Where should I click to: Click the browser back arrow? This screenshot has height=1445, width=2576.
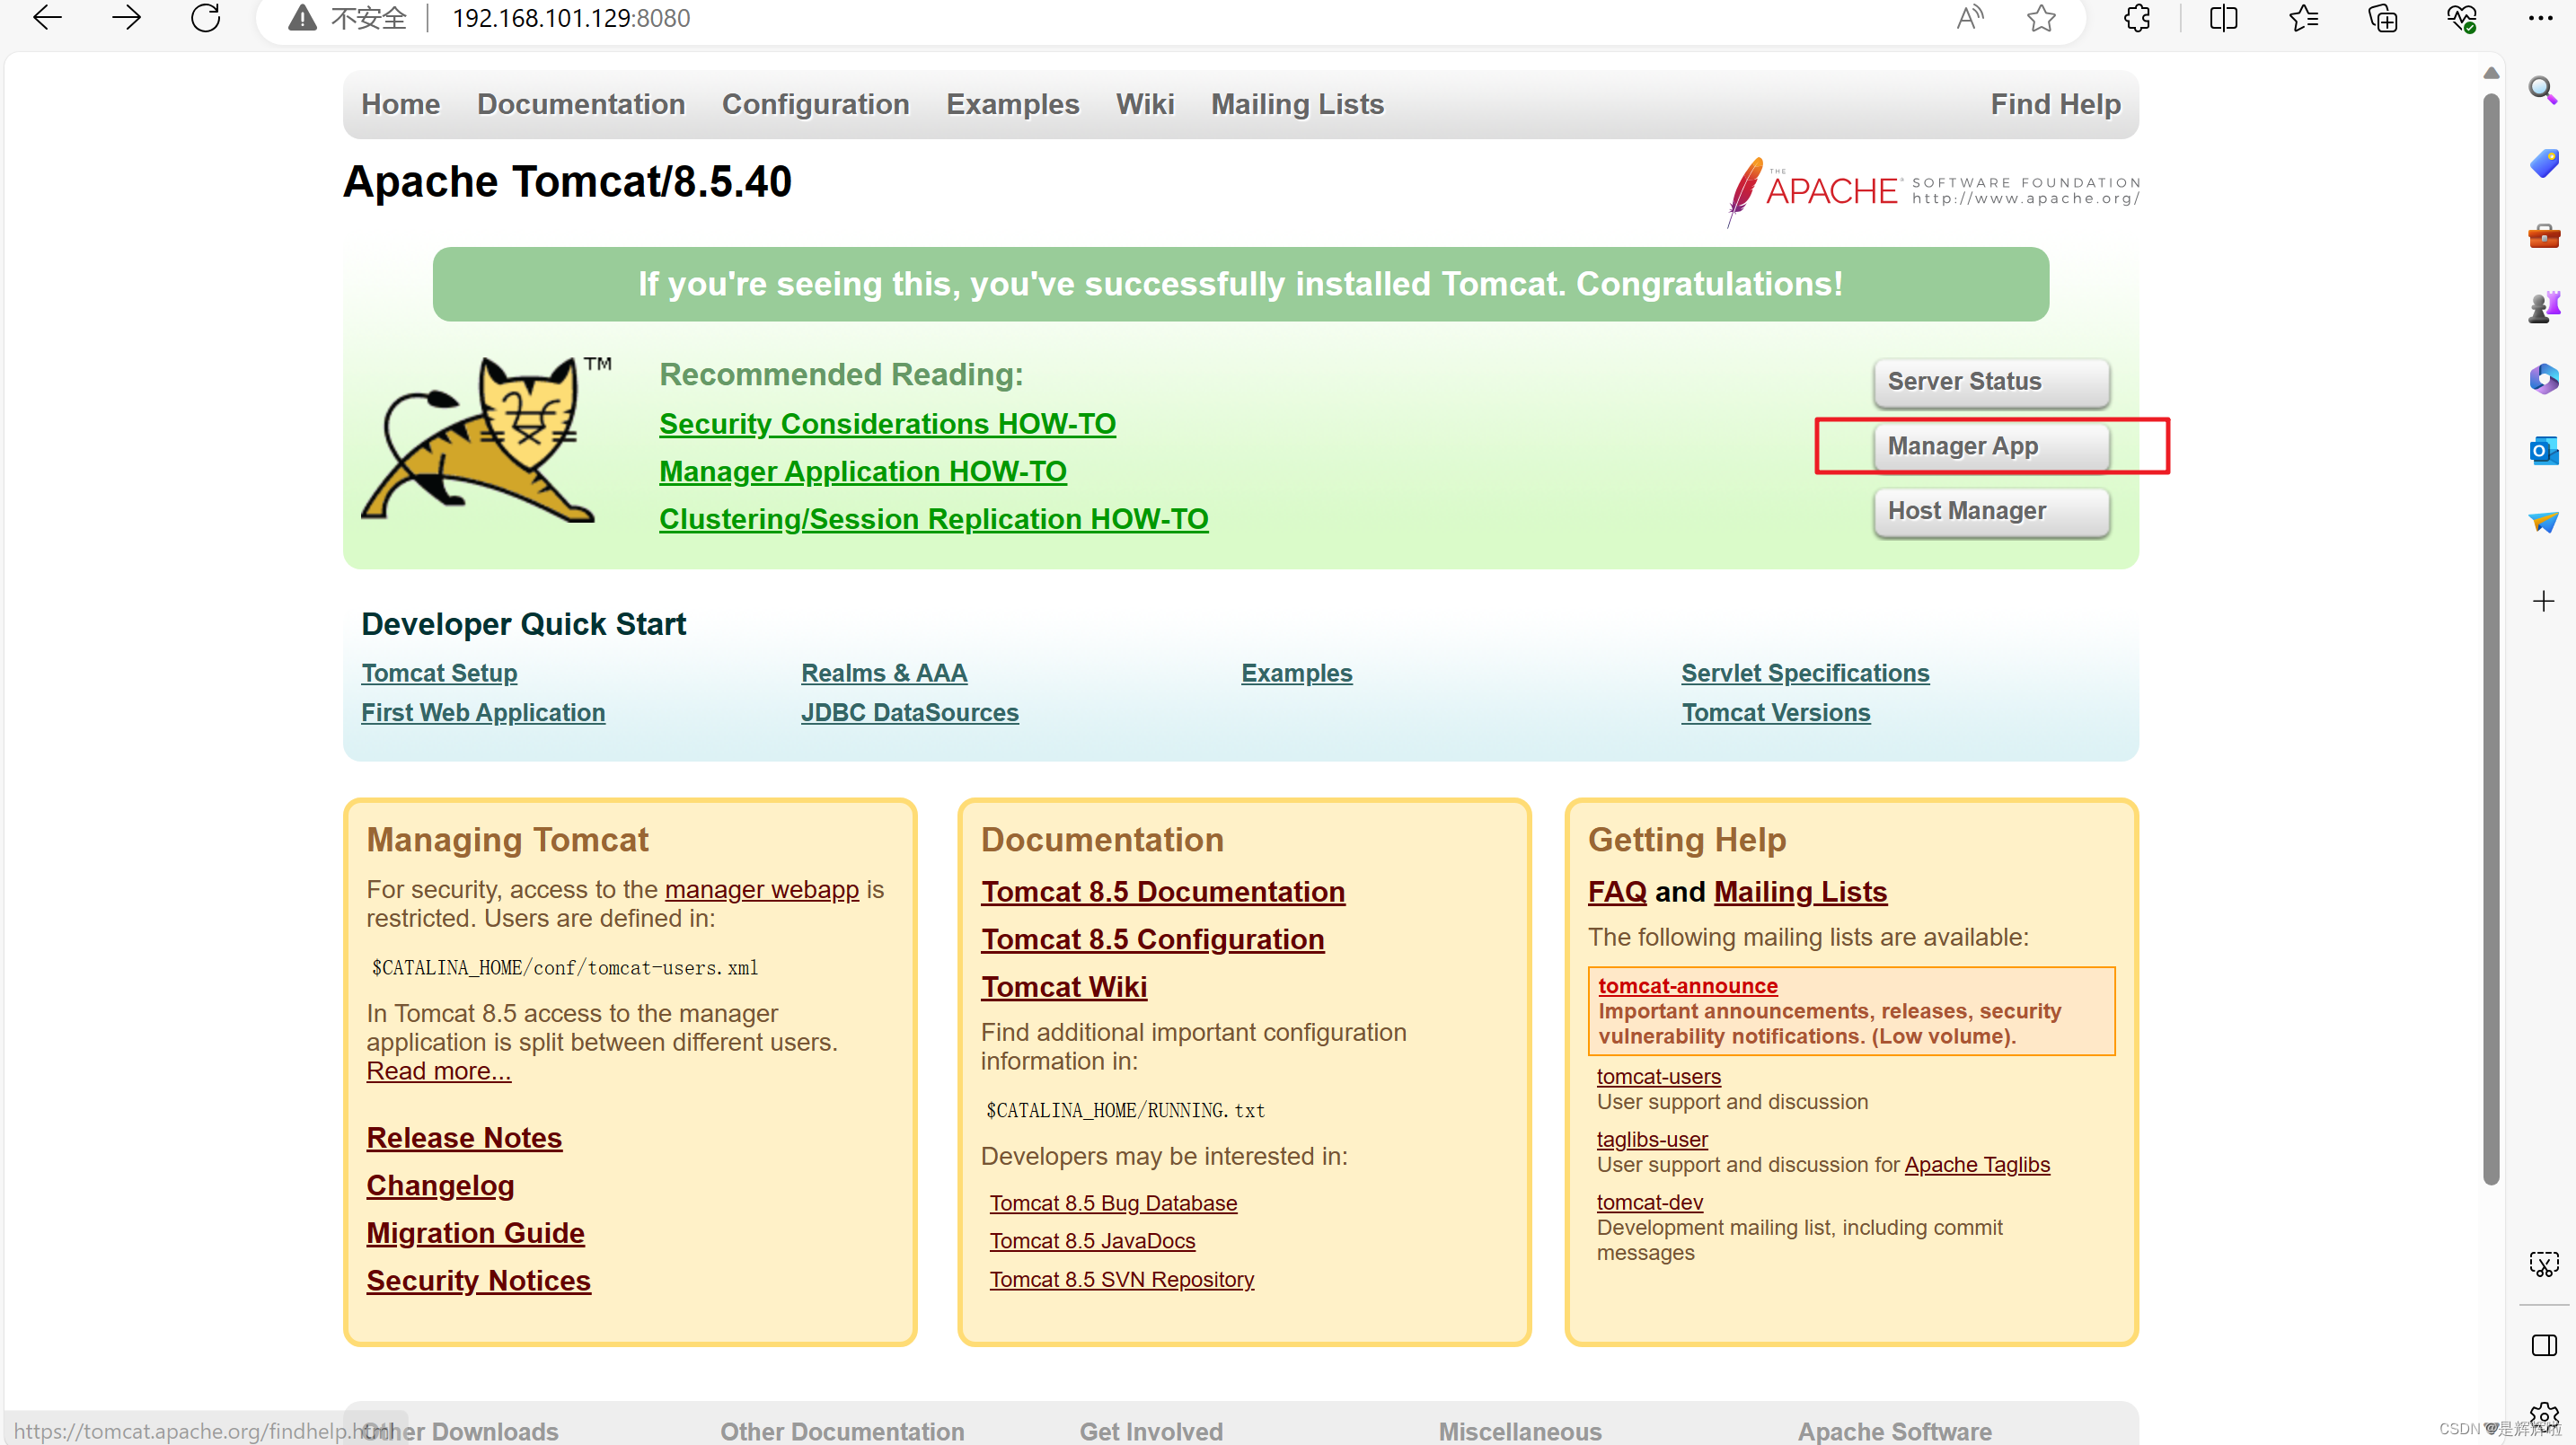pyautogui.click(x=47, y=18)
